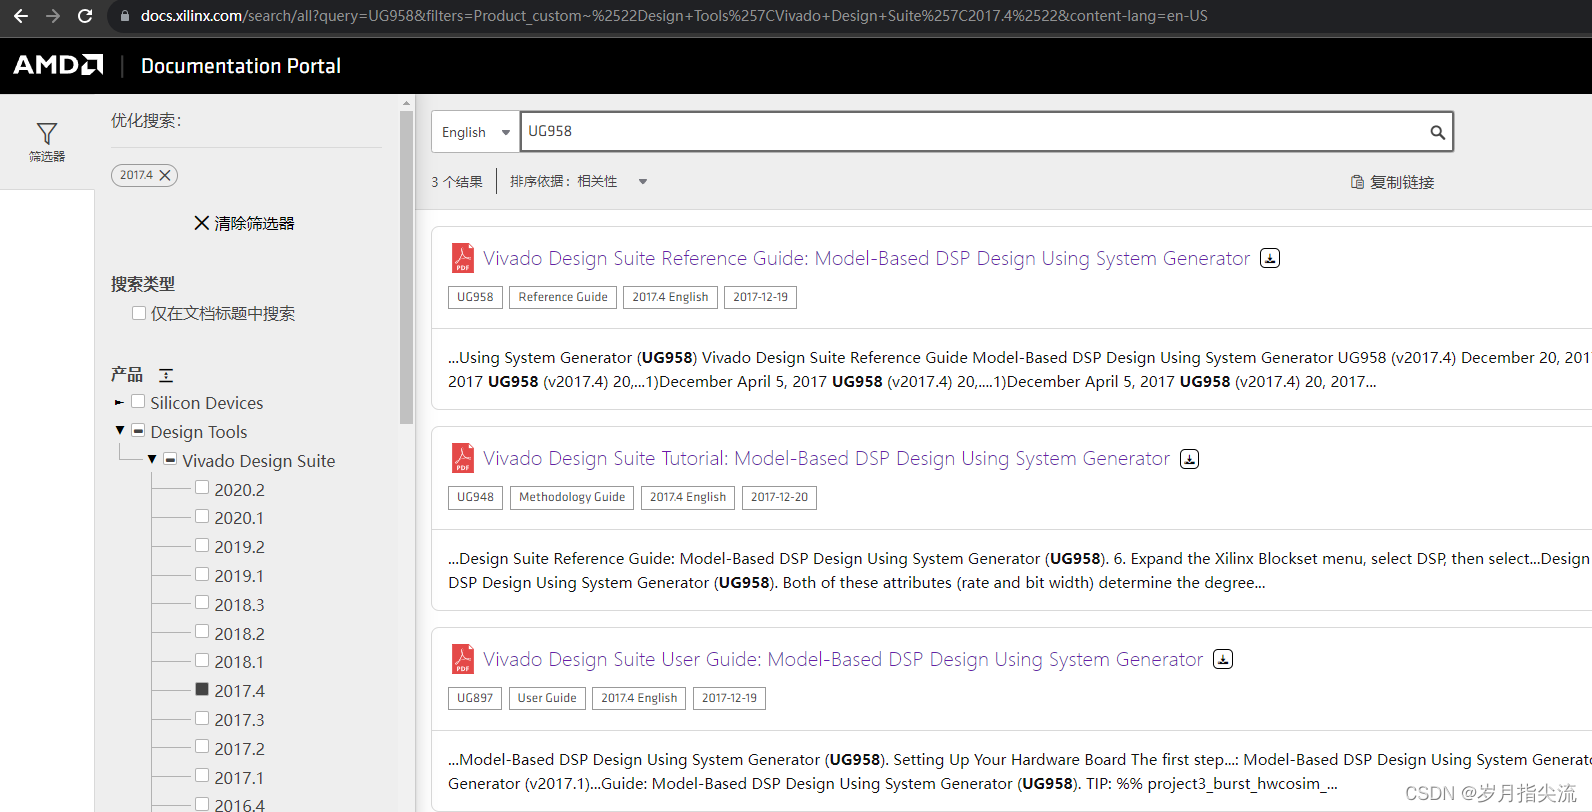Image resolution: width=1592 pixels, height=812 pixels.
Task: Check the 2019.1 version checkbox
Action: pyautogui.click(x=202, y=575)
